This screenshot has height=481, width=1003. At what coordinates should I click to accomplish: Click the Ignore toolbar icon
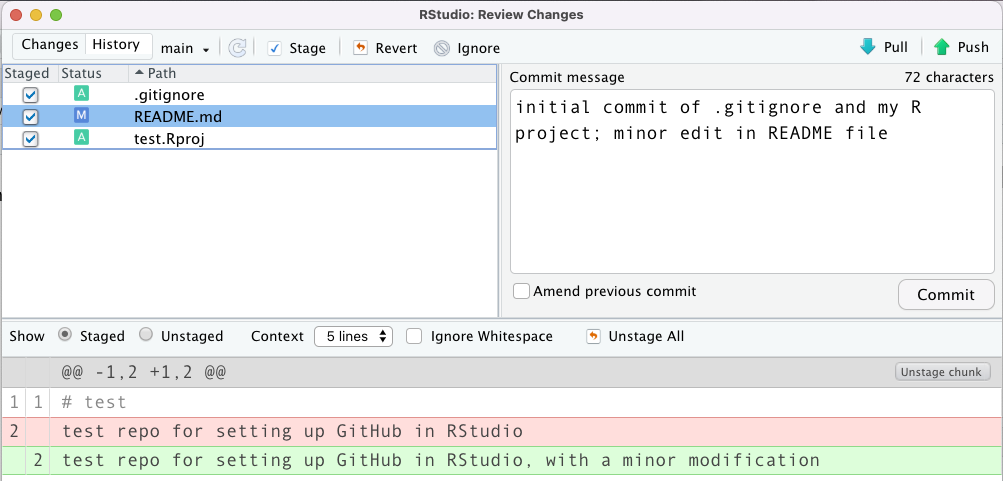coord(442,48)
